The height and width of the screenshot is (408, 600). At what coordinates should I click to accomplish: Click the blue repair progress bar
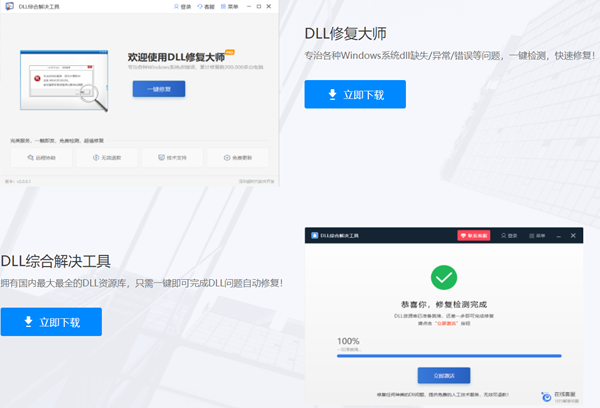pyautogui.click(x=449, y=356)
